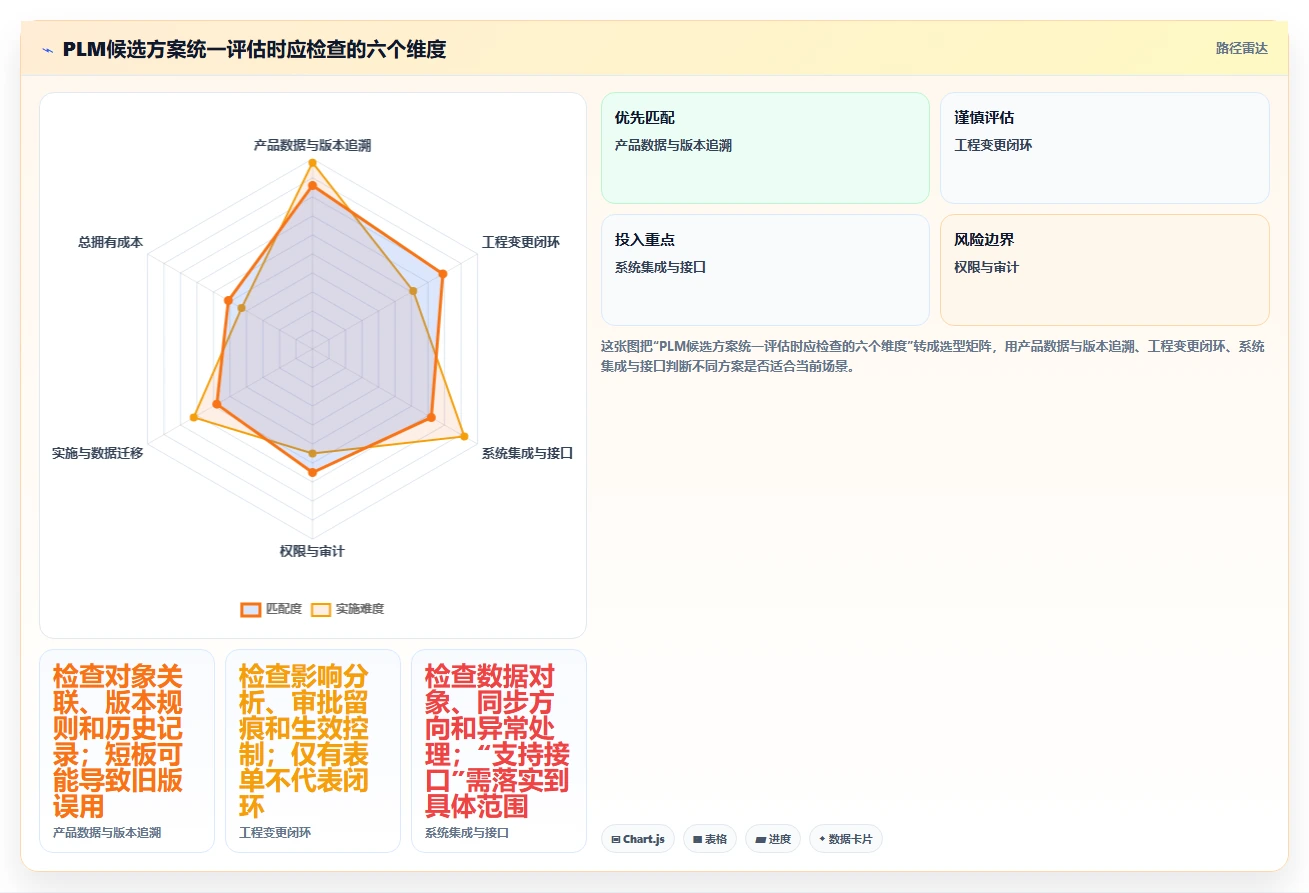The height and width of the screenshot is (893, 1309).
Task: Click the 路径雷达 label in header
Action: tap(1242, 48)
